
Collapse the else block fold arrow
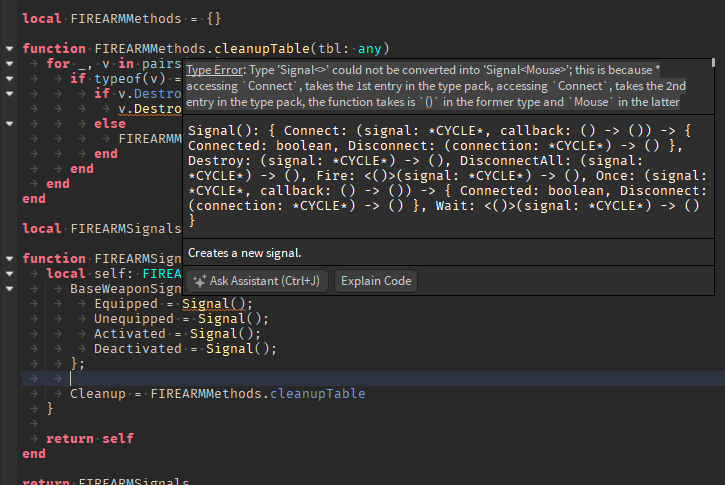click(9, 123)
